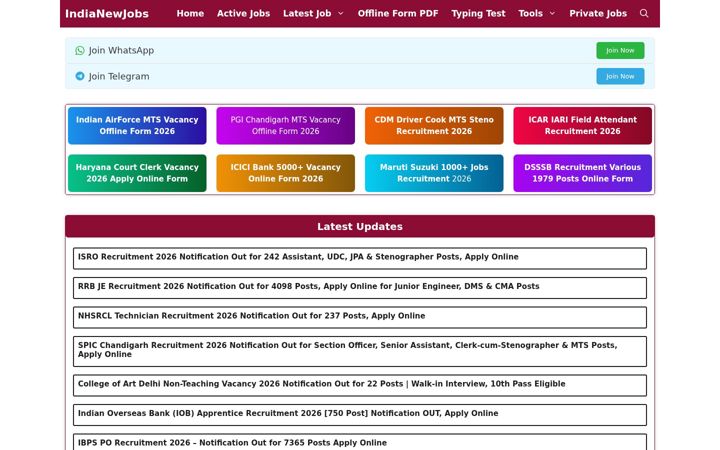Open ISRO Recruitment 2026 notification link
The width and height of the screenshot is (720, 450).
point(298,257)
